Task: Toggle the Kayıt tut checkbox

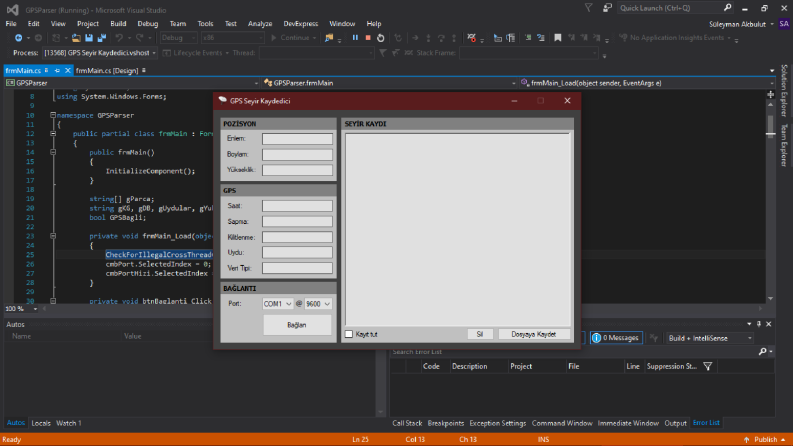Action: (x=349, y=334)
